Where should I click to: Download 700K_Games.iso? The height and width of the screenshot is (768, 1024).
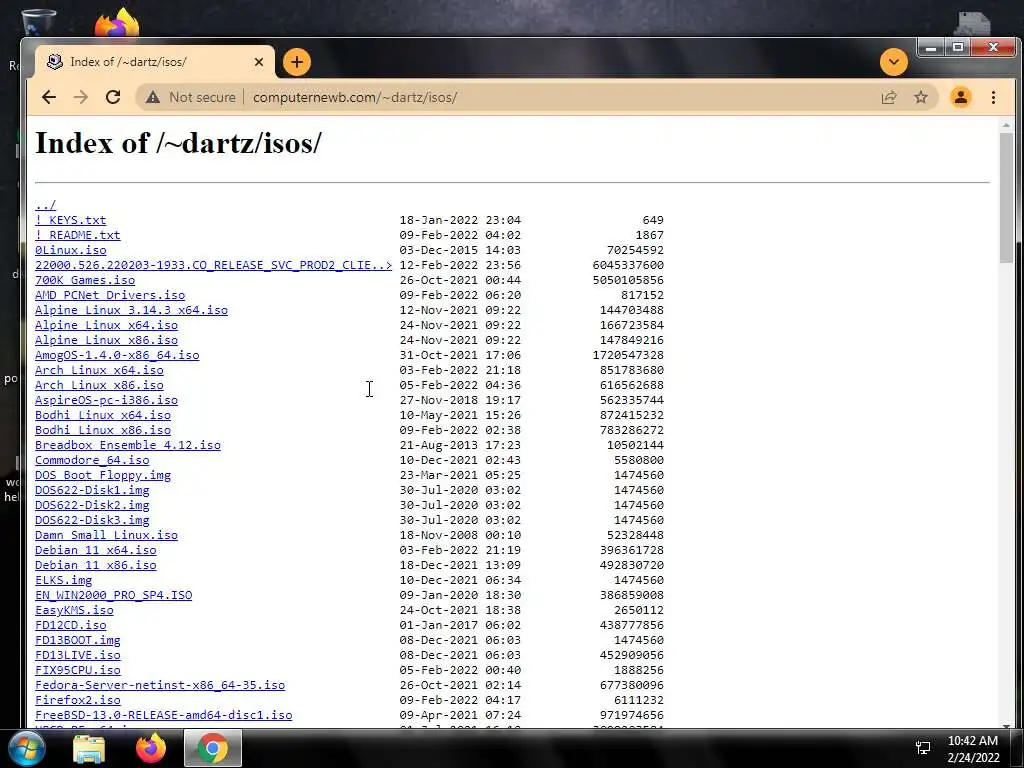coord(85,280)
